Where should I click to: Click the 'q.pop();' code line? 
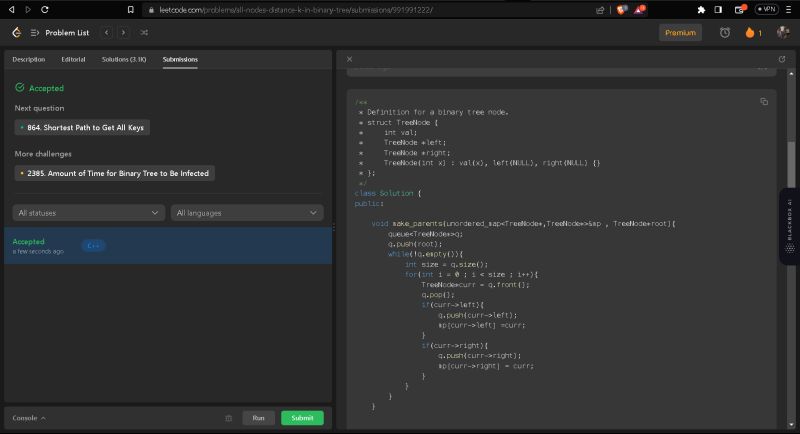(x=438, y=295)
